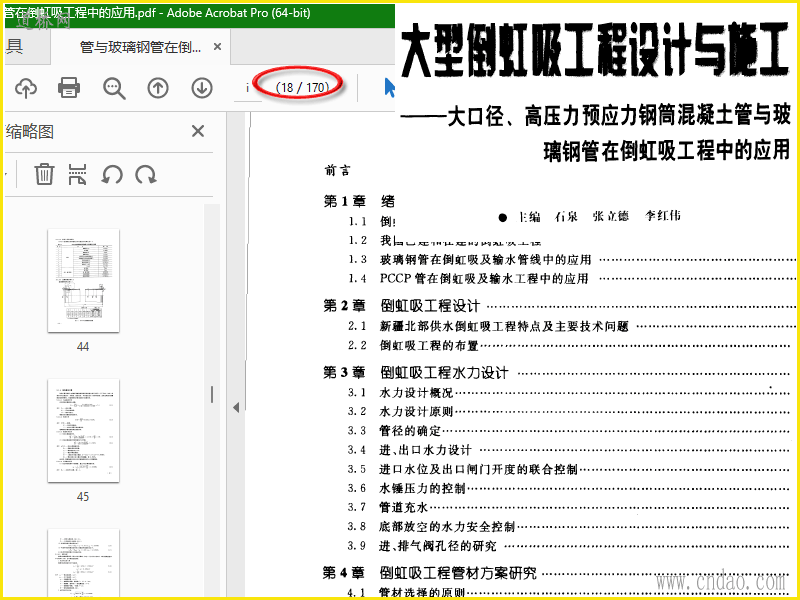Click contents entry 前言
This screenshot has width=800, height=600.
tap(338, 170)
